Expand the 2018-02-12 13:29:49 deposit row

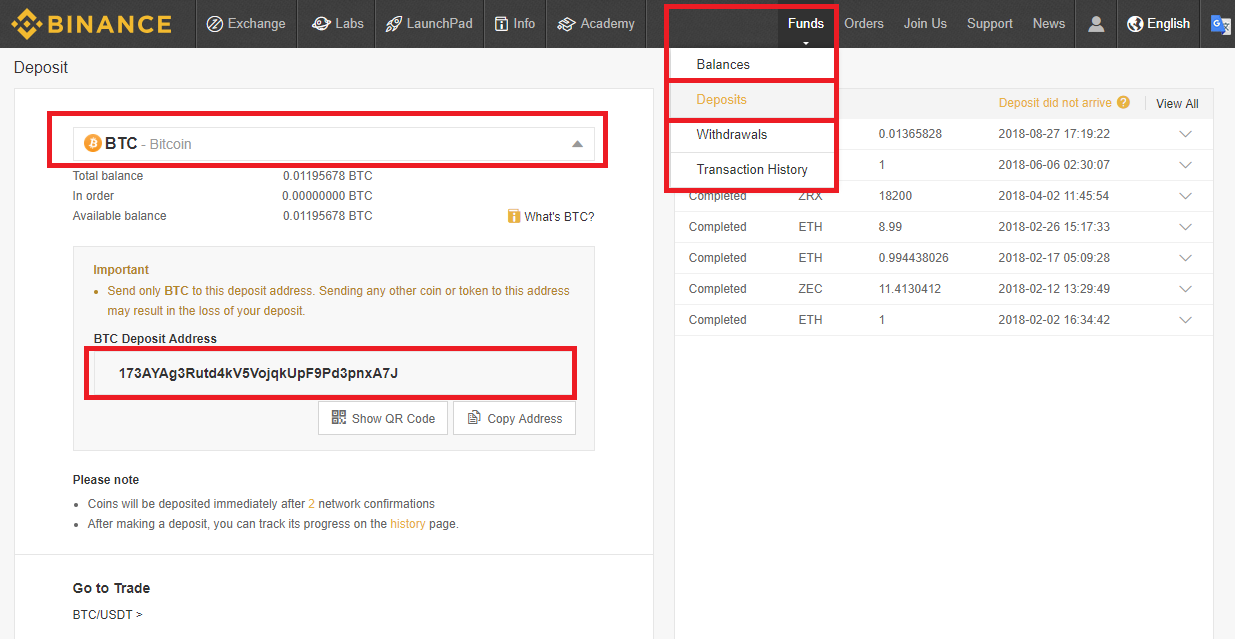coord(1186,289)
